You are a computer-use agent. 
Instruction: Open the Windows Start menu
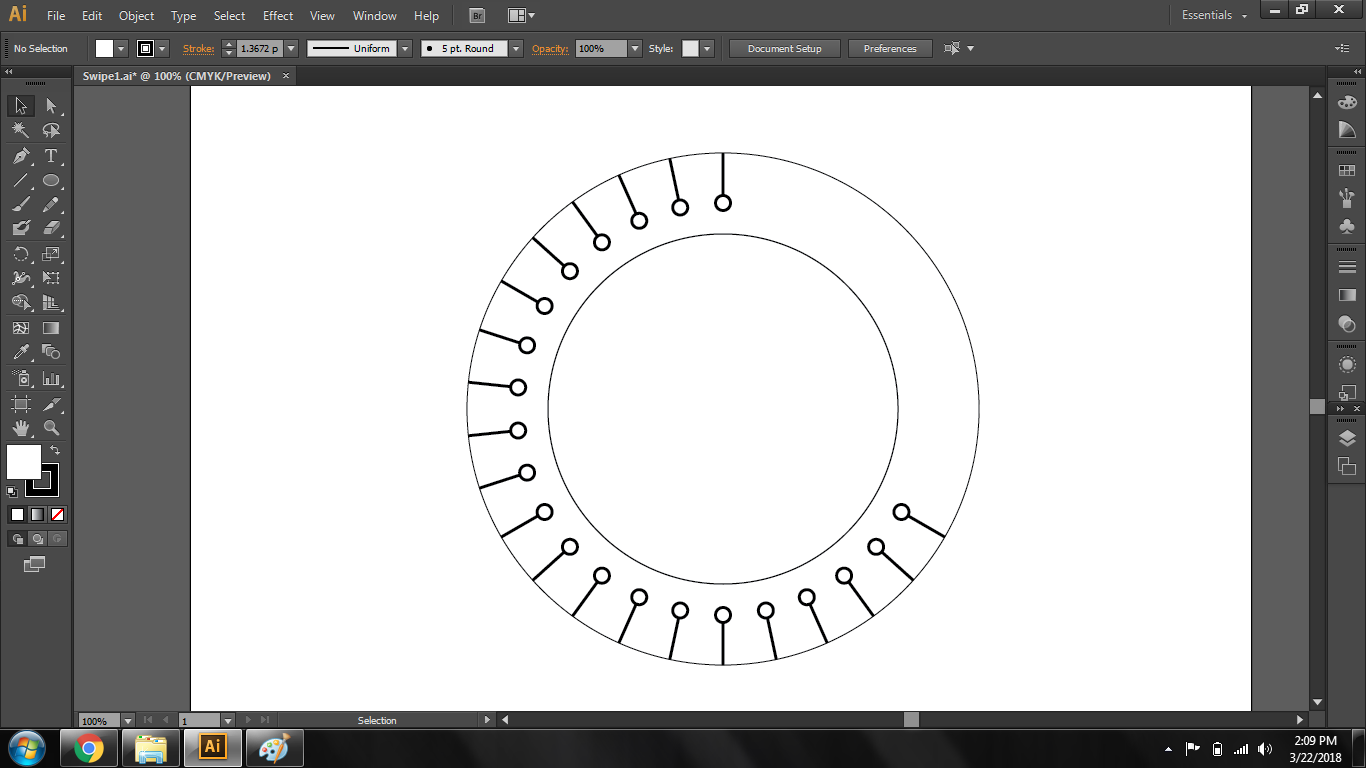26,748
